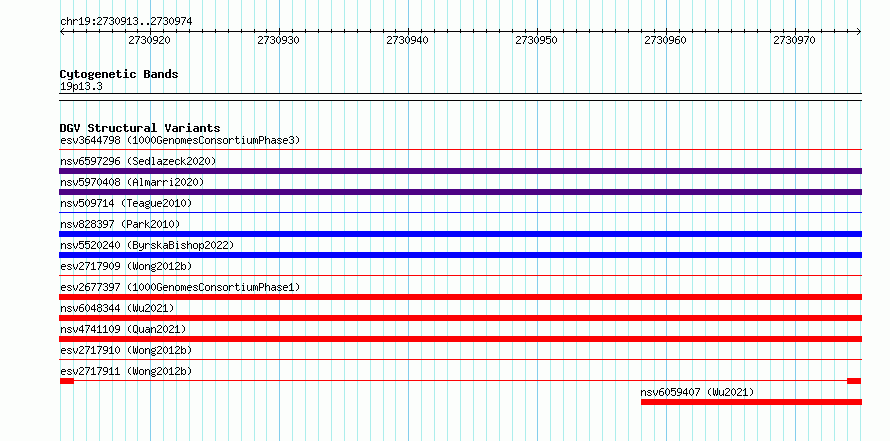Click the short red bar of nsv6059407
890x441 pixels.
click(752, 402)
